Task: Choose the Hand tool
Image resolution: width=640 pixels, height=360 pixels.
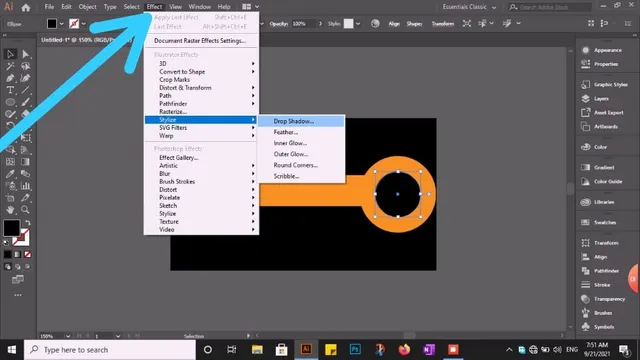Action: point(10,210)
